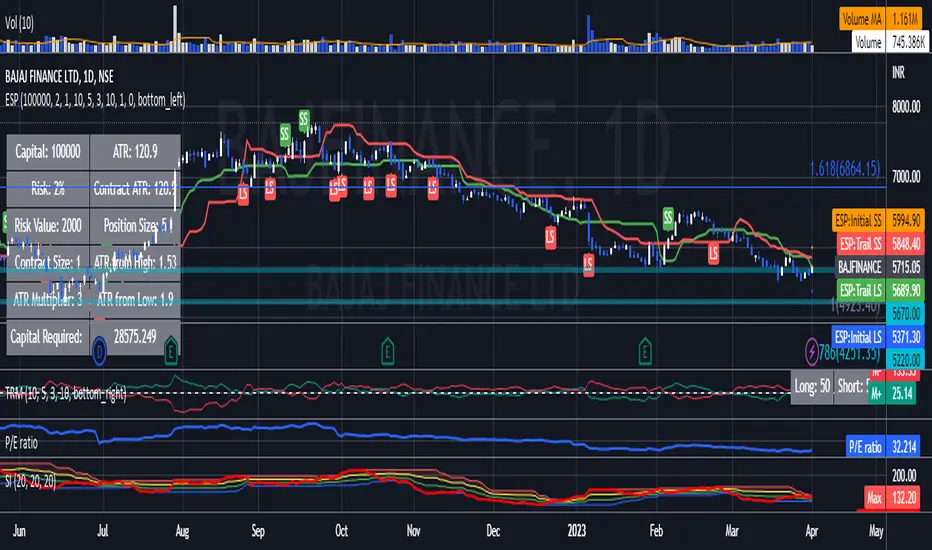Click the Apr label on time axis

click(x=811, y=530)
